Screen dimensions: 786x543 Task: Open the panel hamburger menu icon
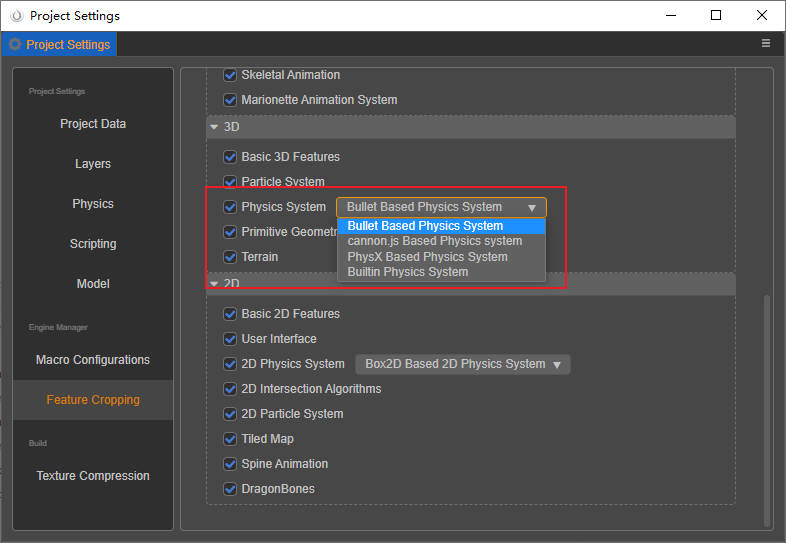point(765,44)
